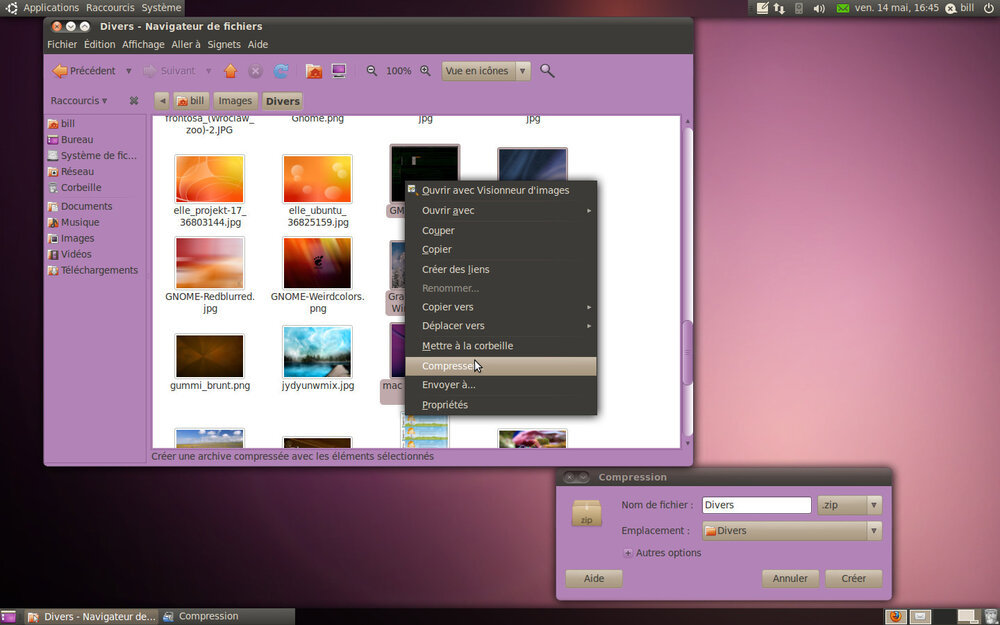
Task: Open the Vue en icônes view dropdown
Action: click(x=487, y=71)
